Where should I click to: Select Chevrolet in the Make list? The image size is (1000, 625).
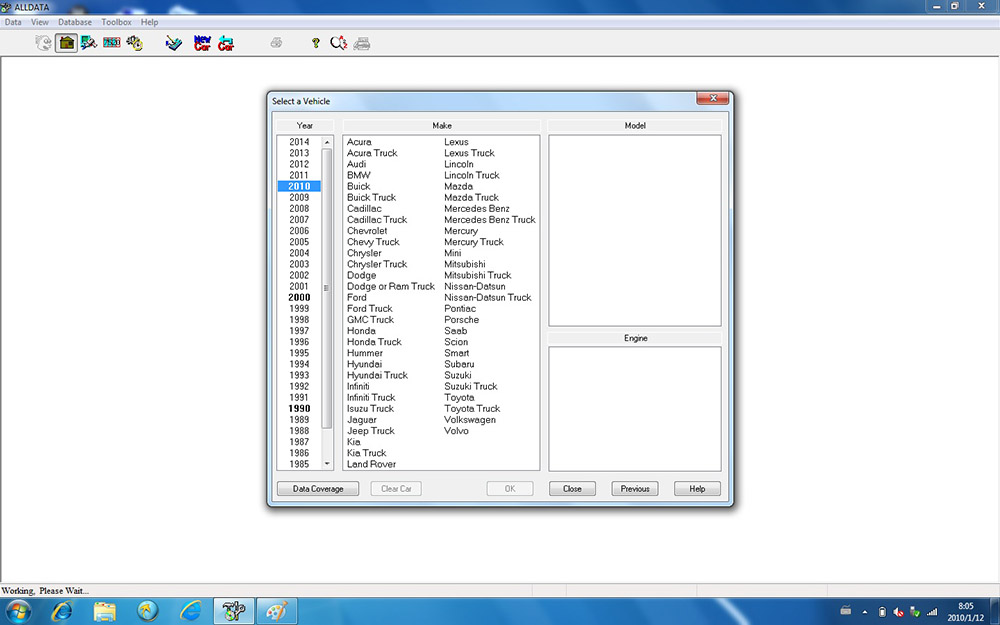(x=367, y=230)
